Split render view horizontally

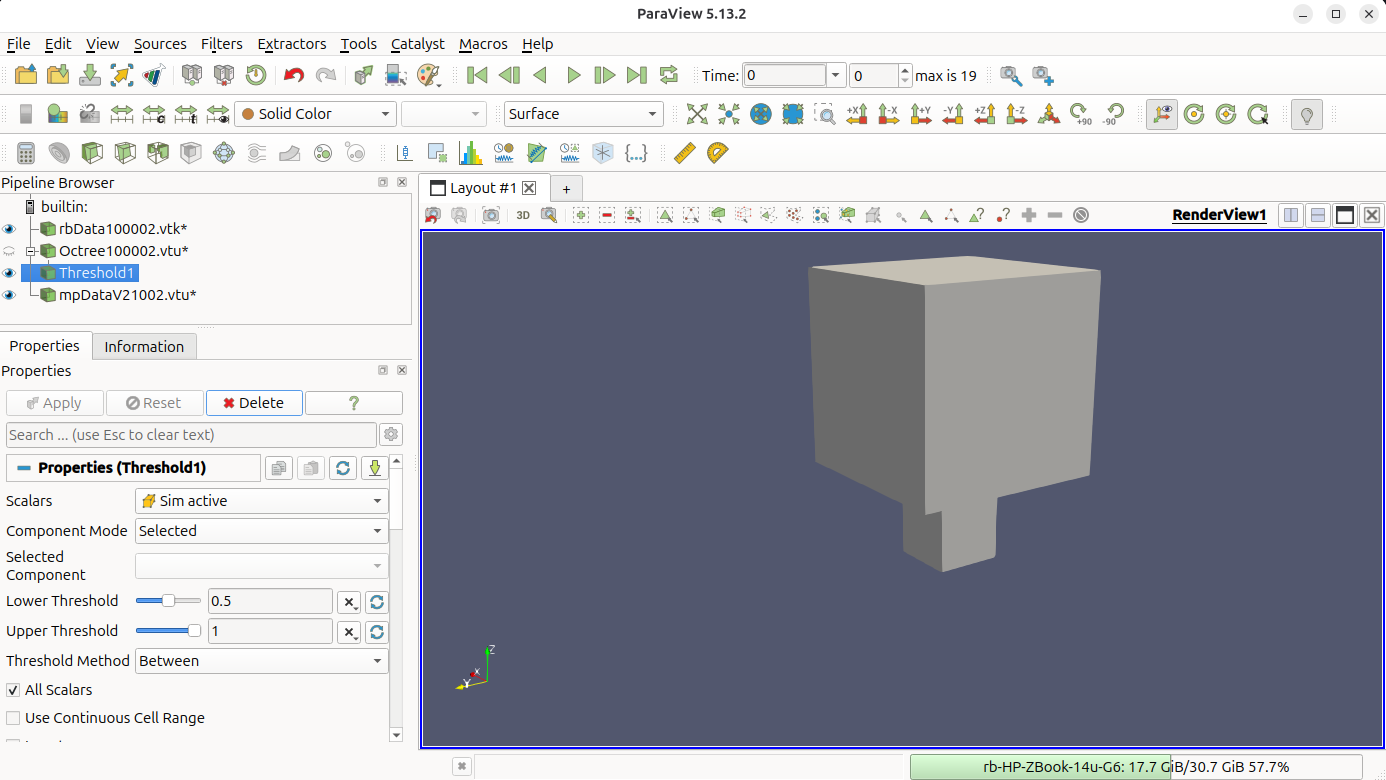point(1291,215)
